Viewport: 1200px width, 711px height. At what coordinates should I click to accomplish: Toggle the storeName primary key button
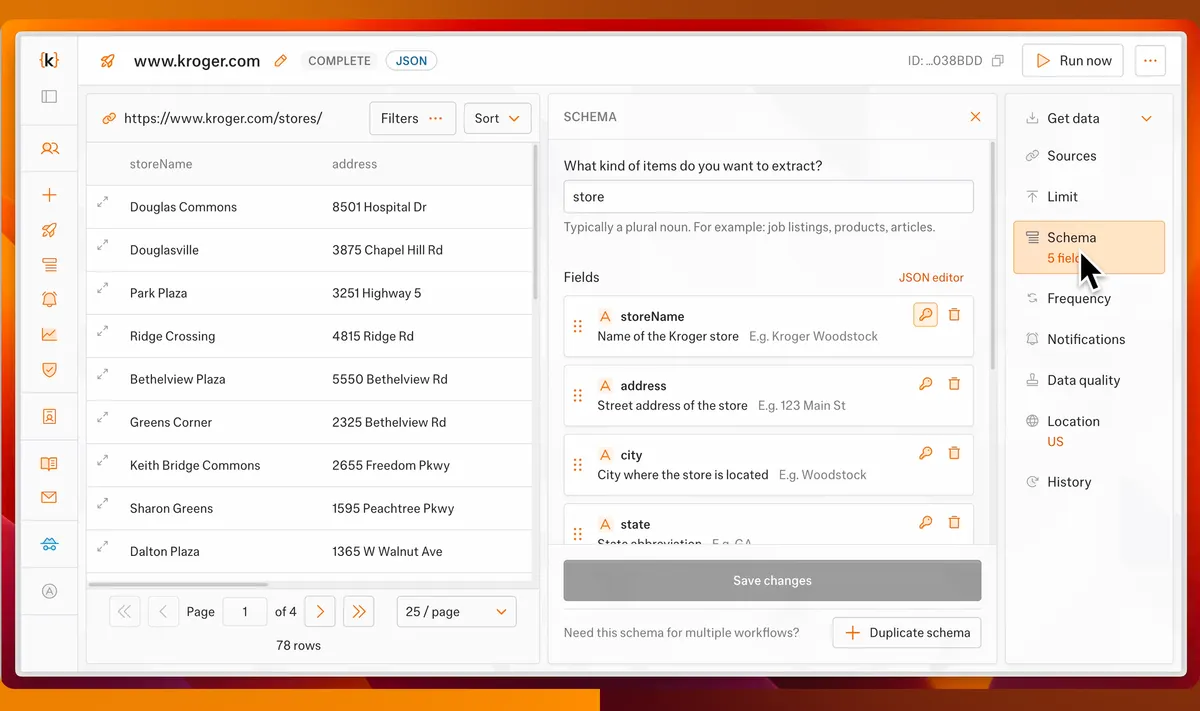pyautogui.click(x=926, y=315)
